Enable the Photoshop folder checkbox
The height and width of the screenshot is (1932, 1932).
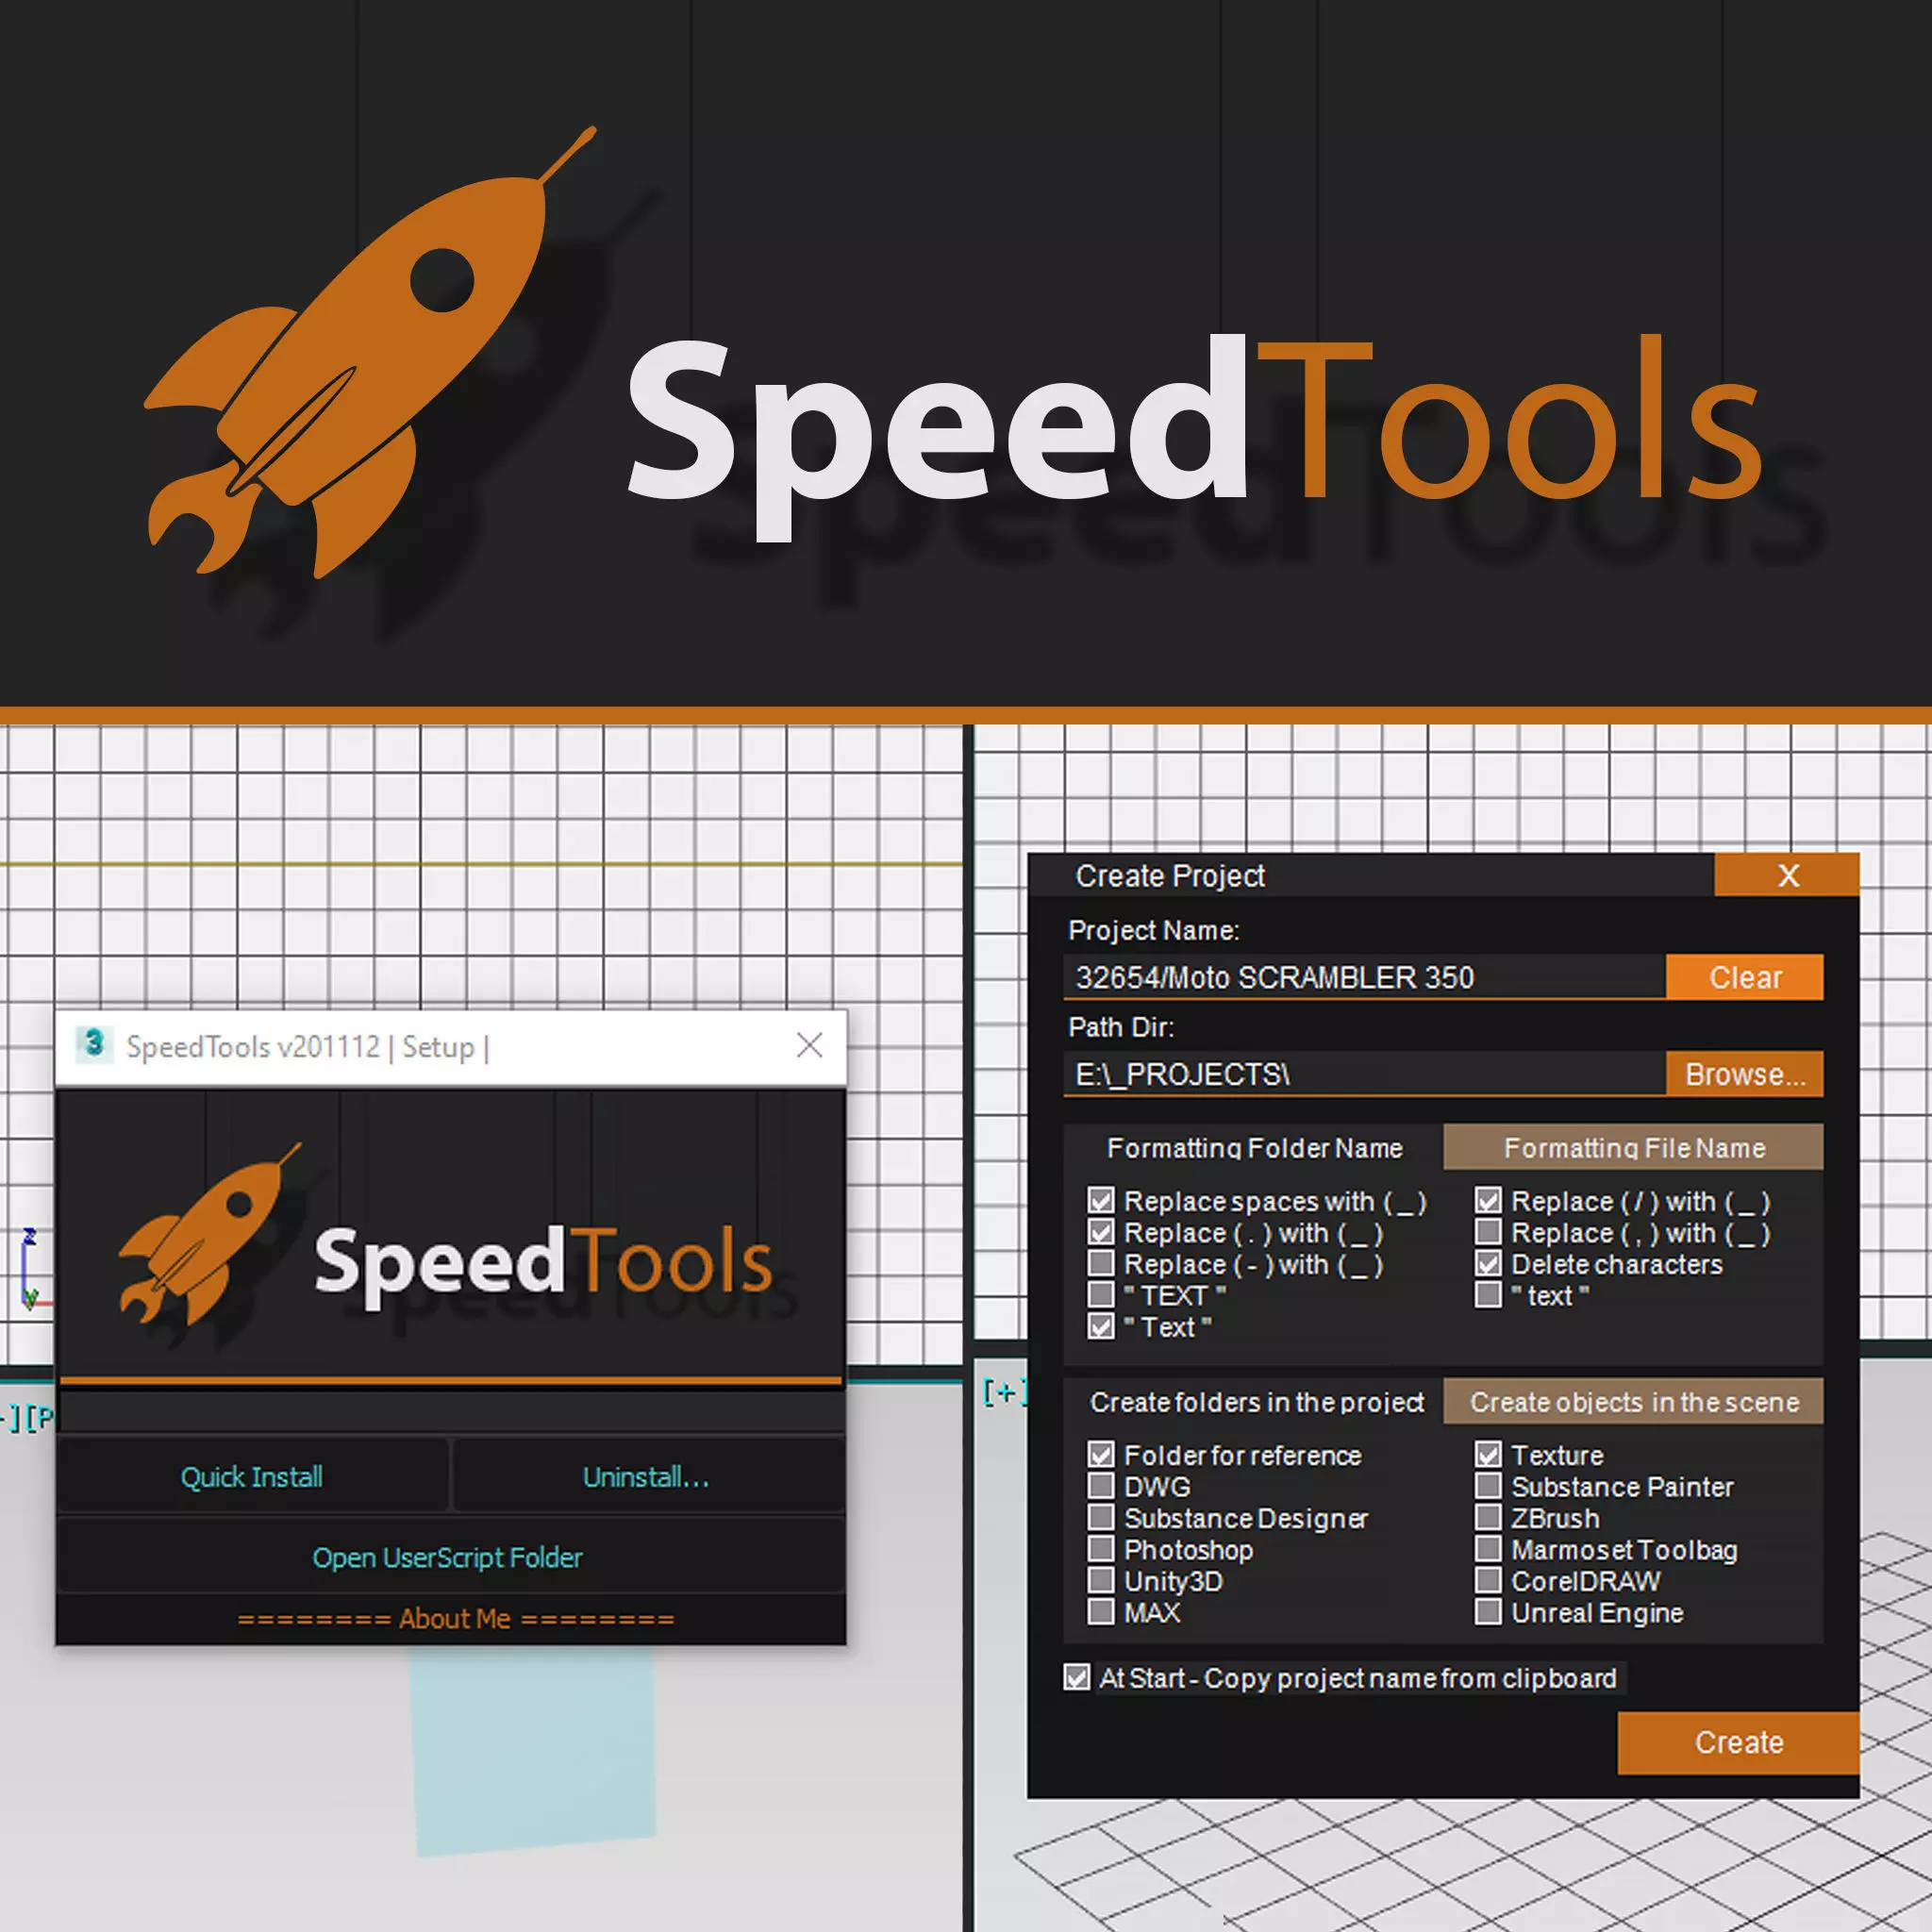coord(1101,1549)
